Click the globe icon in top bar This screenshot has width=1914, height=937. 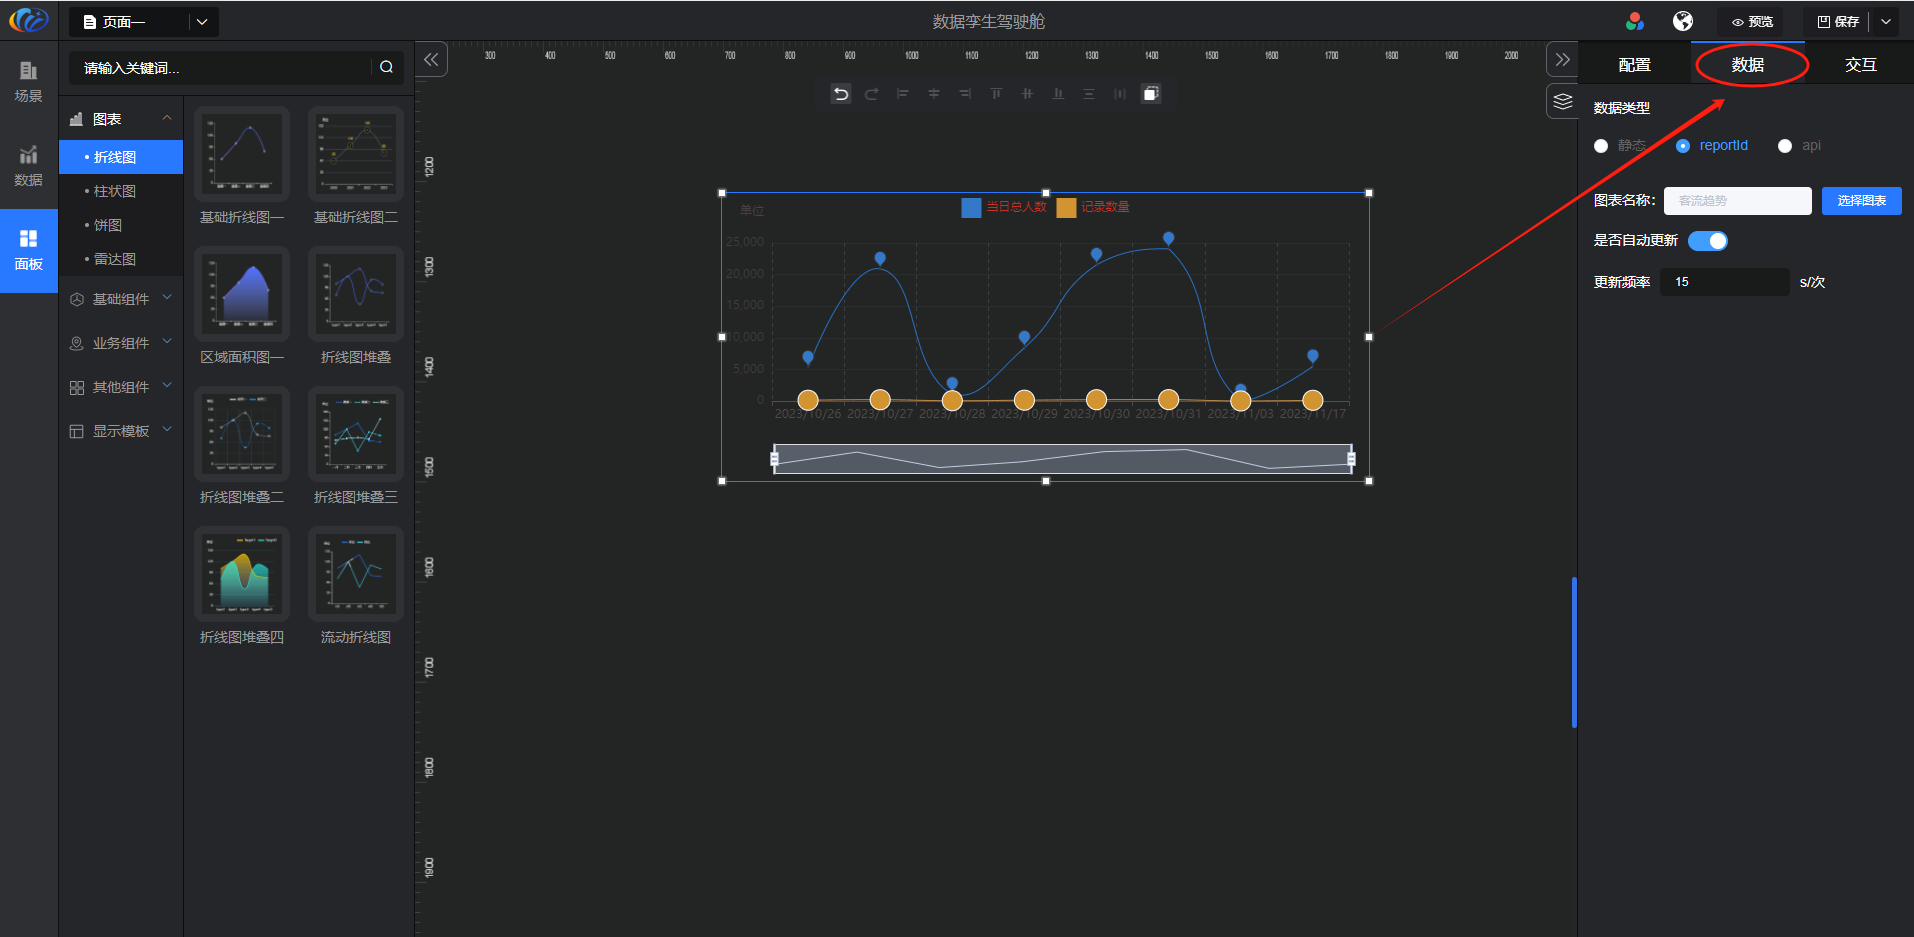click(1683, 21)
